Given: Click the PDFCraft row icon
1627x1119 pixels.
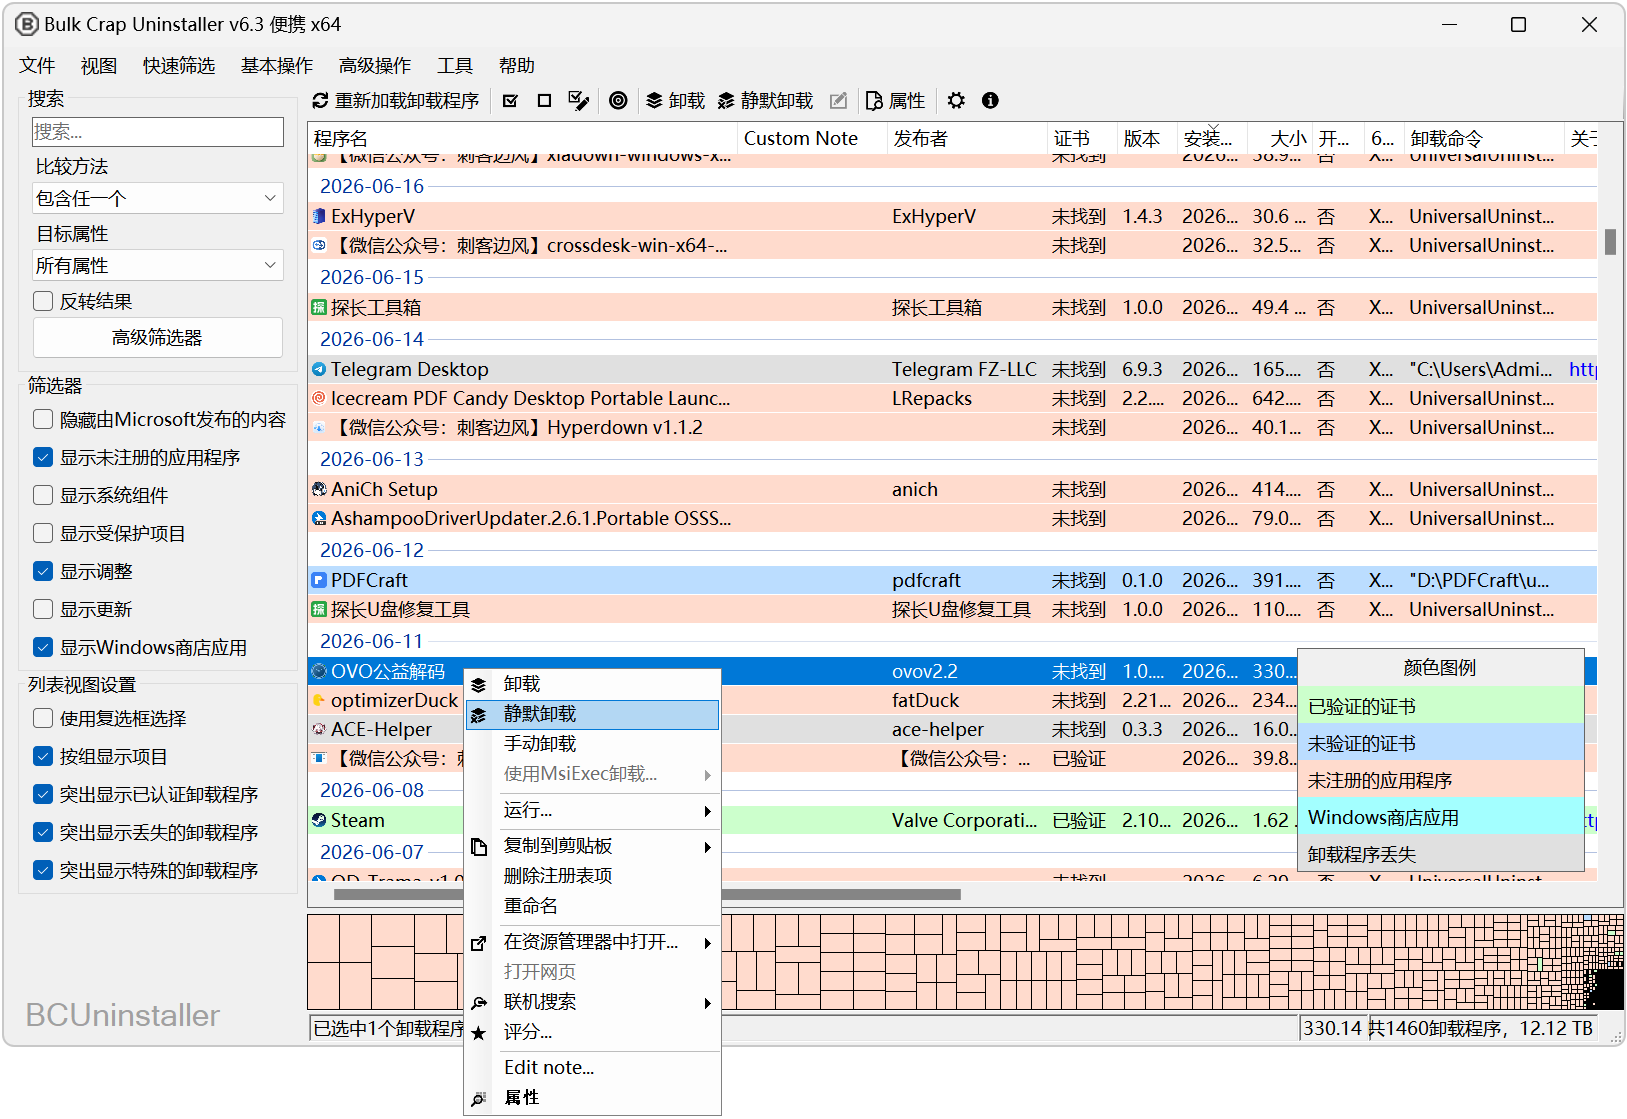Looking at the screenshot, I should click(319, 580).
